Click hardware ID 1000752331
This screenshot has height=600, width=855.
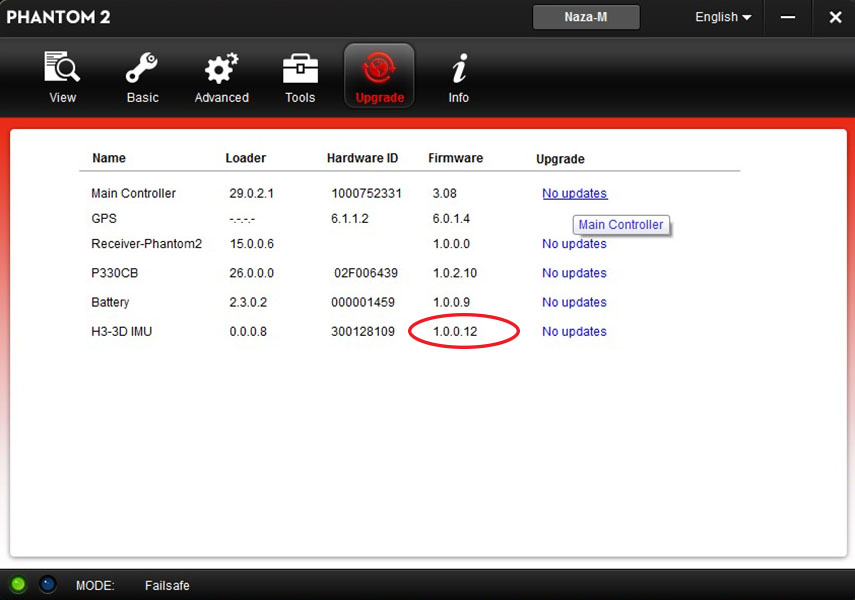(366, 193)
